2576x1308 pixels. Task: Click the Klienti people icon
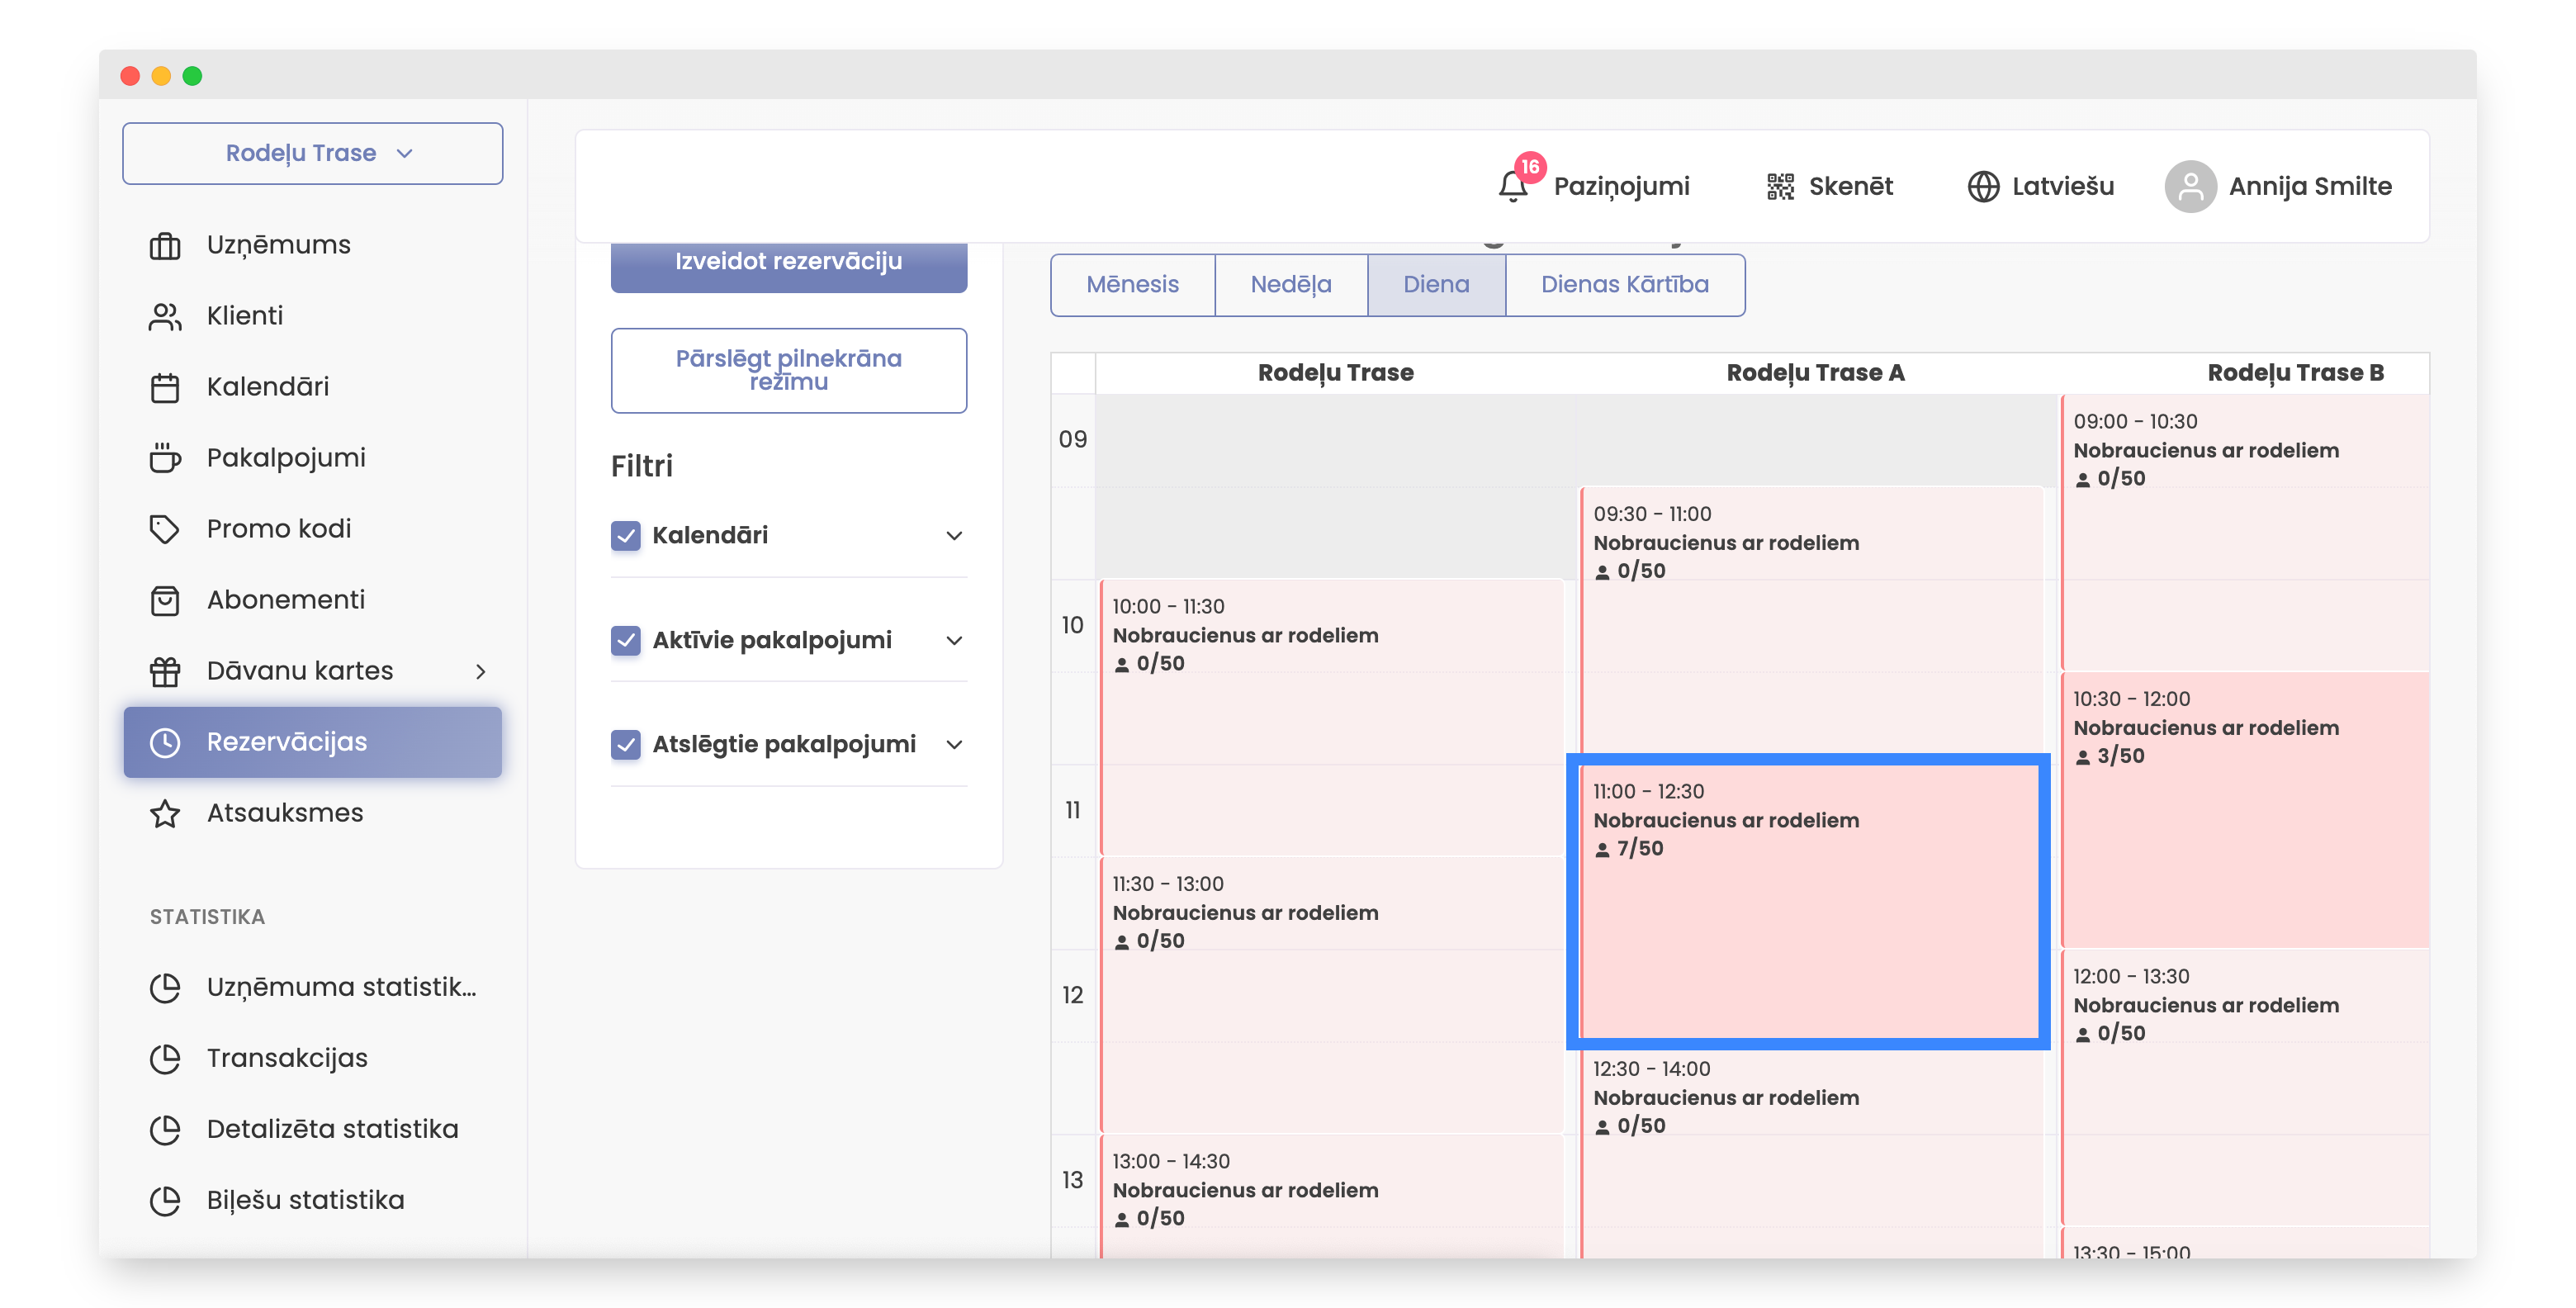165,316
